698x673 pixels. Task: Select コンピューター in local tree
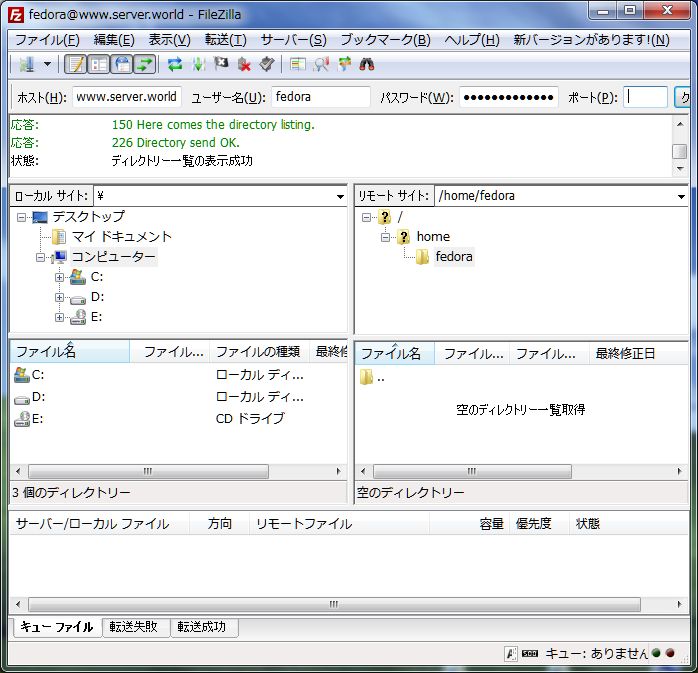[x=114, y=257]
